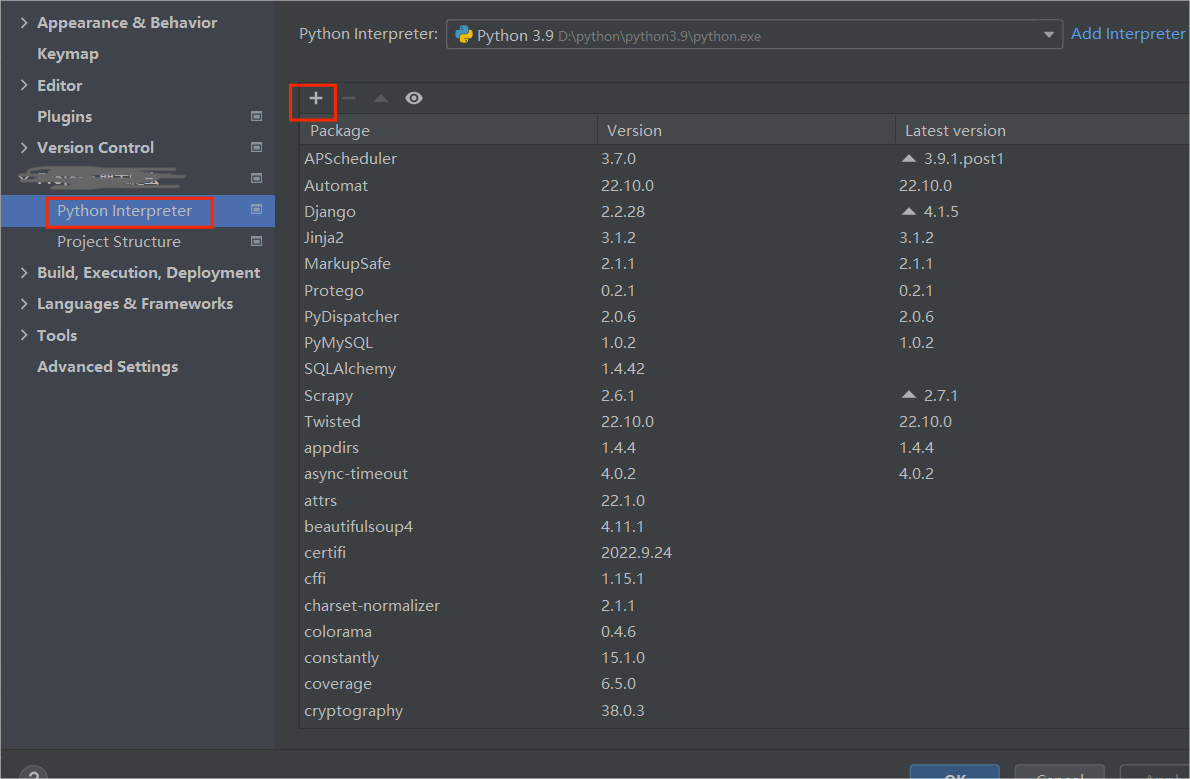The image size is (1190, 779).
Task: Click project-level icon next to Project Structure
Action: (257, 241)
